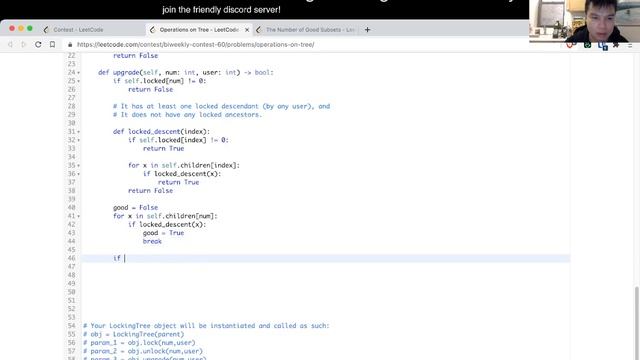Screen dimensions: 640x360
Task: Click 'def upgrade' function signature line
Action: pyautogui.click(x=186, y=72)
